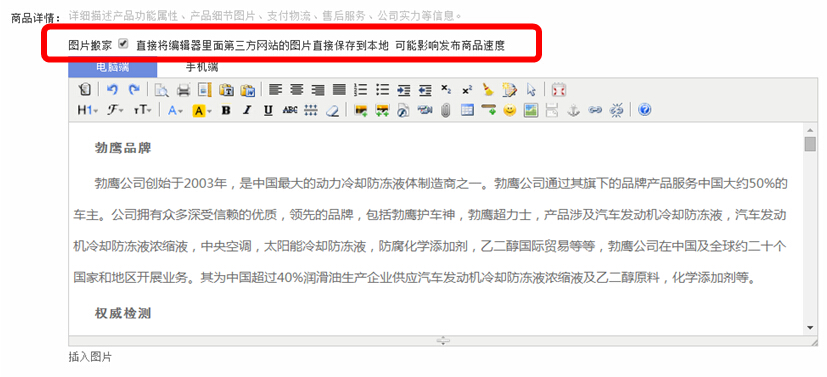Click the redo arrow icon

[x=134, y=90]
